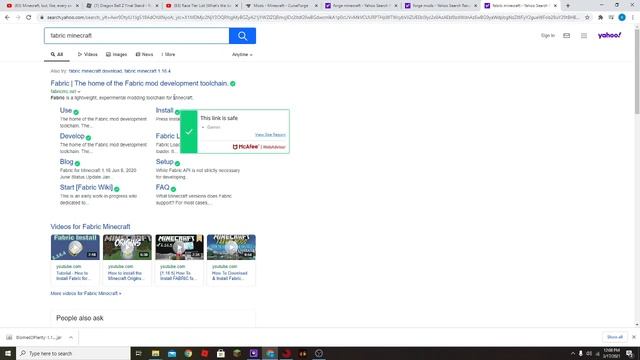Close the downloads bar with X
Screen dimensions: 640x360
coord(633,337)
